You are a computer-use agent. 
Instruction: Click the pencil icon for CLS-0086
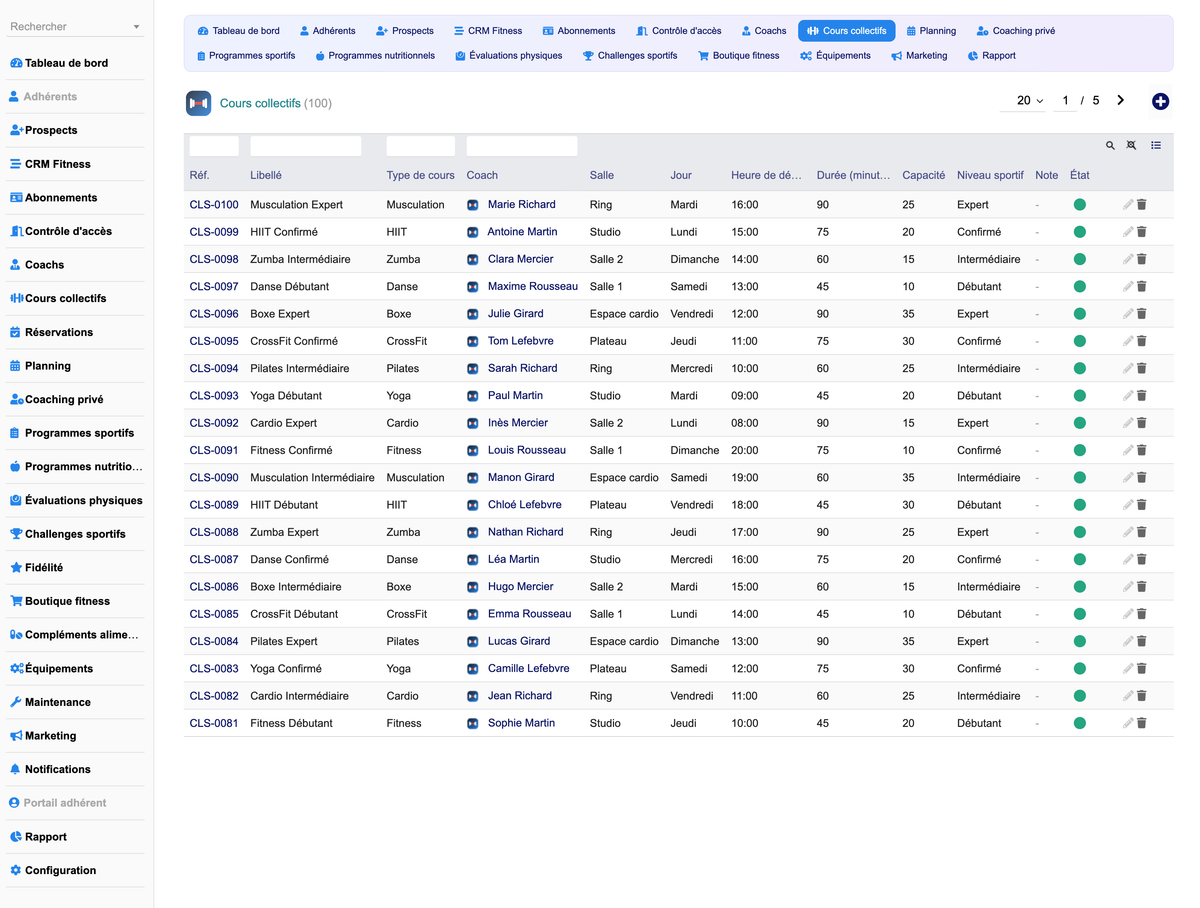coord(1128,586)
